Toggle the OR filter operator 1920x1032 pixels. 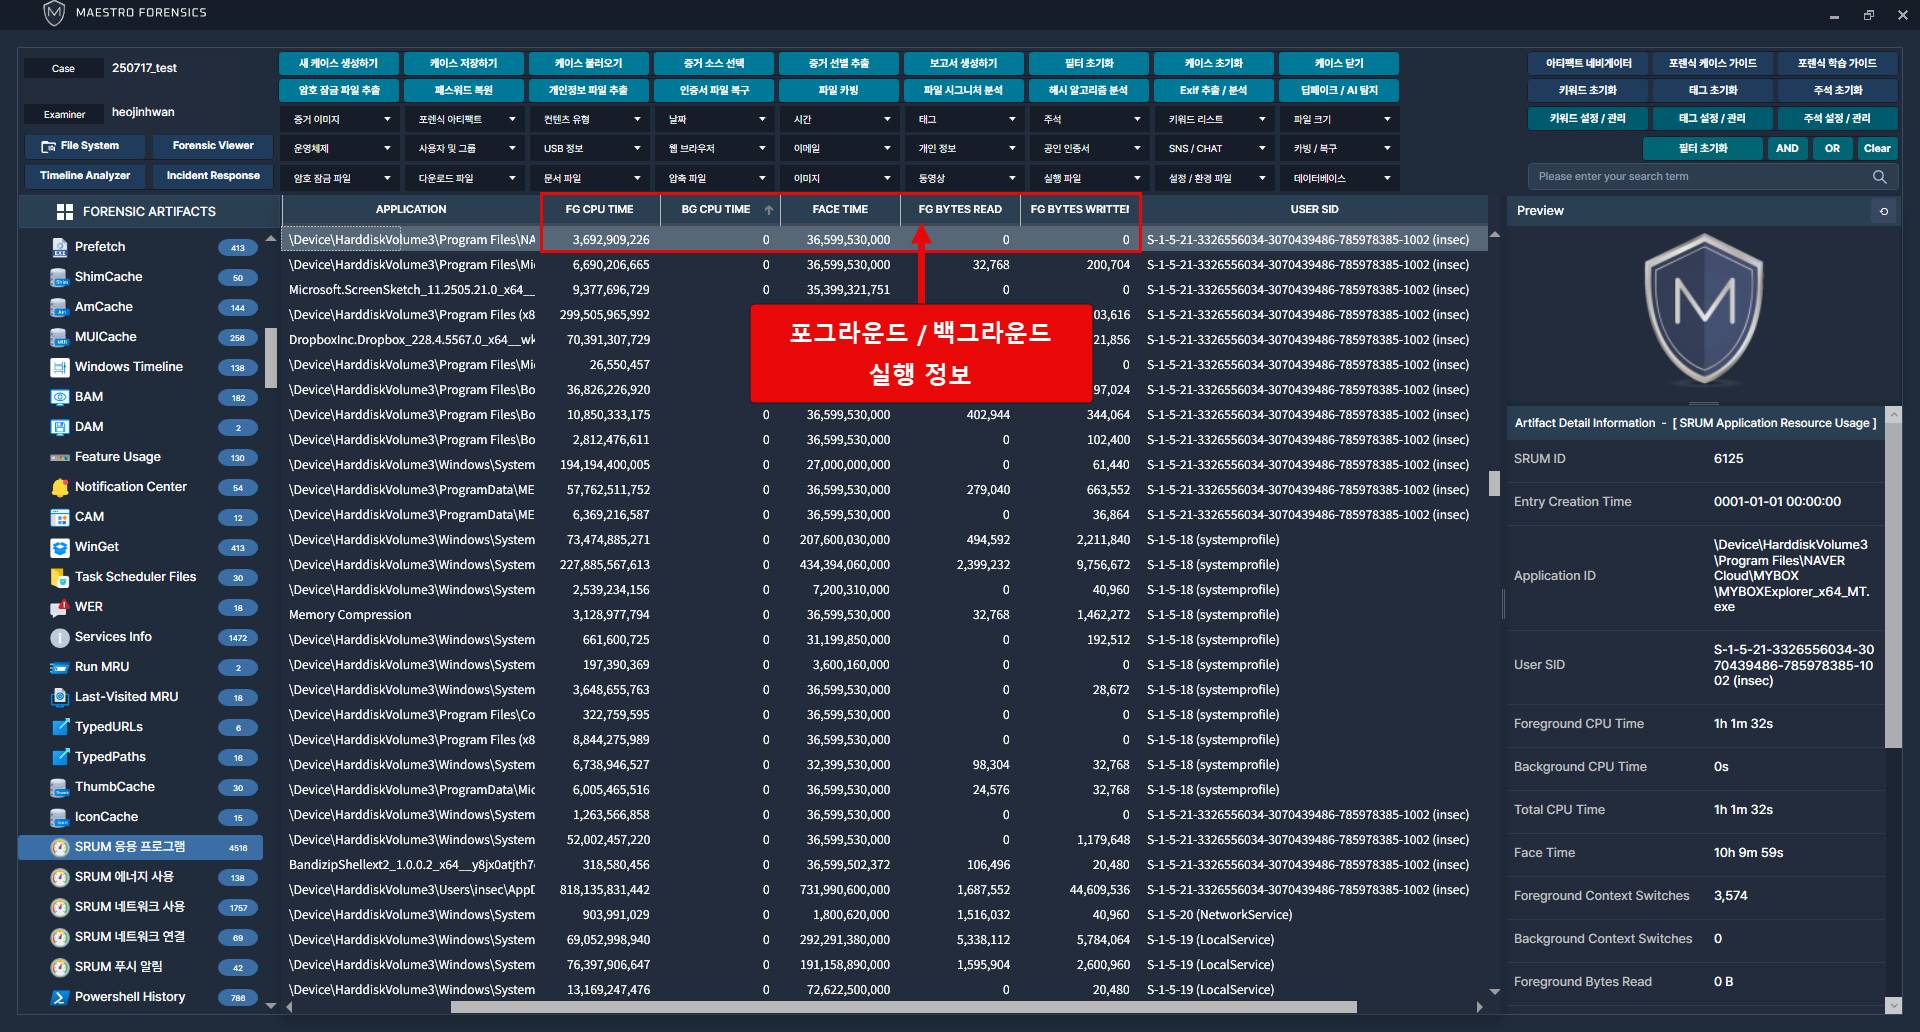point(1832,148)
